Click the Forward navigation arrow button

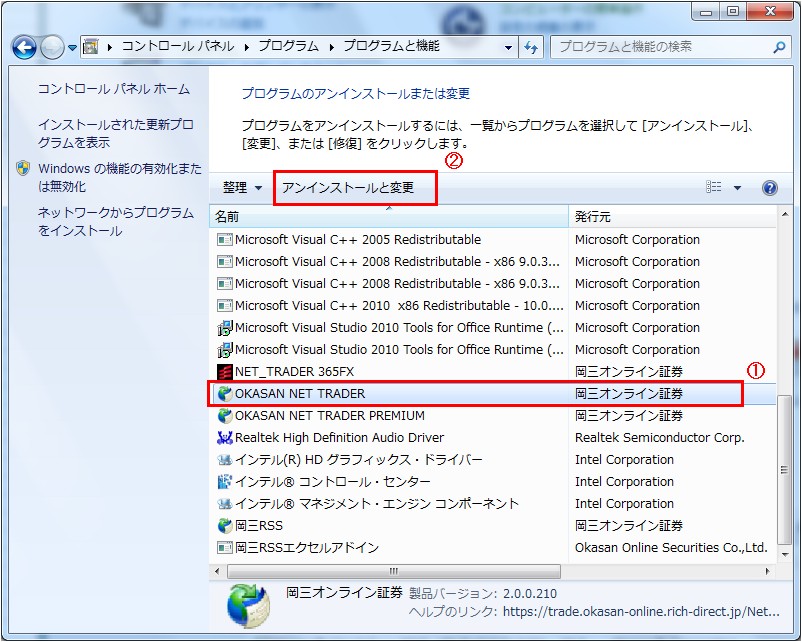tap(52, 48)
